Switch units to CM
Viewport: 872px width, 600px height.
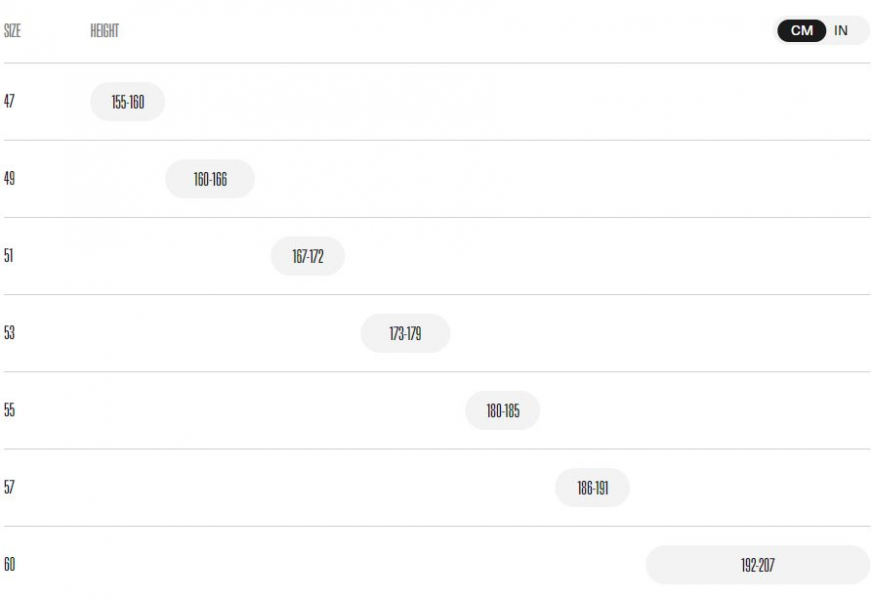(x=801, y=31)
